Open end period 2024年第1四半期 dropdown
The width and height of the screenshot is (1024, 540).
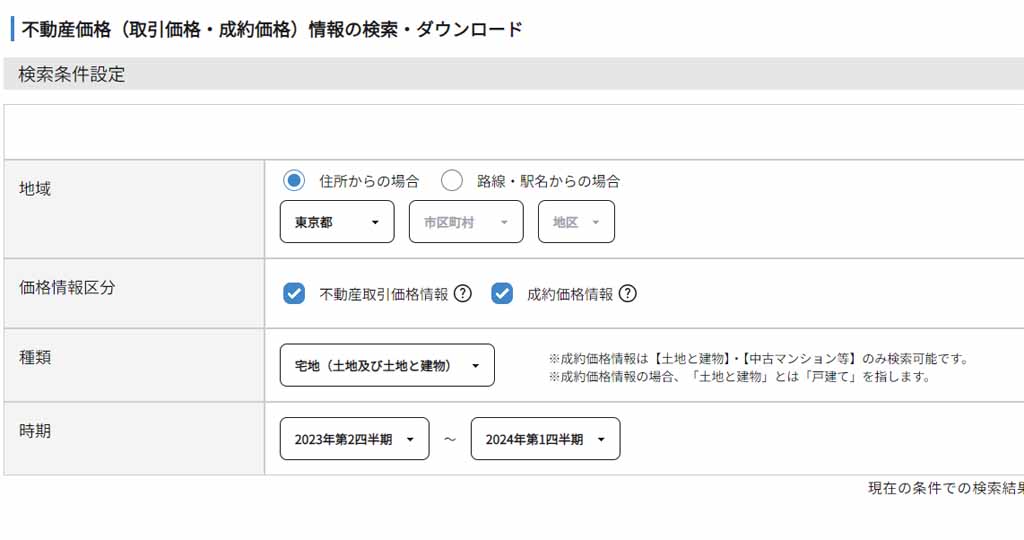pyautogui.click(x=544, y=439)
